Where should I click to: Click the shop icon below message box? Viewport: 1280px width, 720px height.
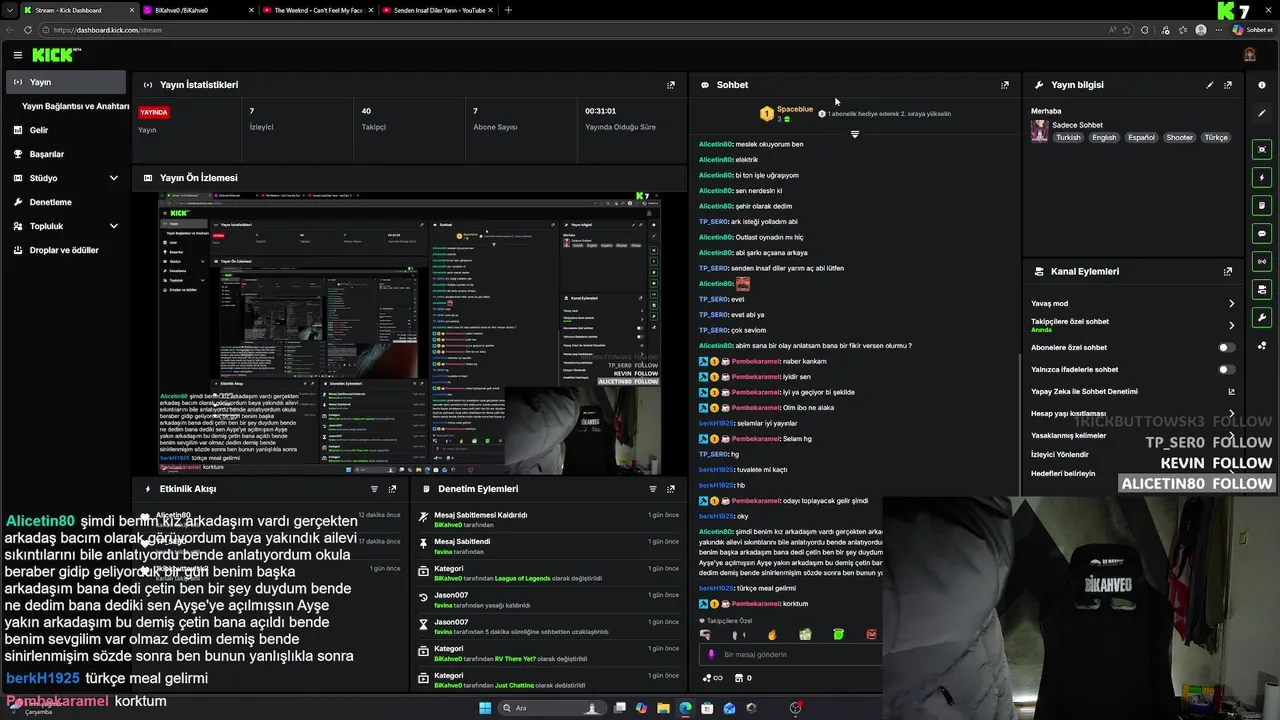click(x=738, y=678)
